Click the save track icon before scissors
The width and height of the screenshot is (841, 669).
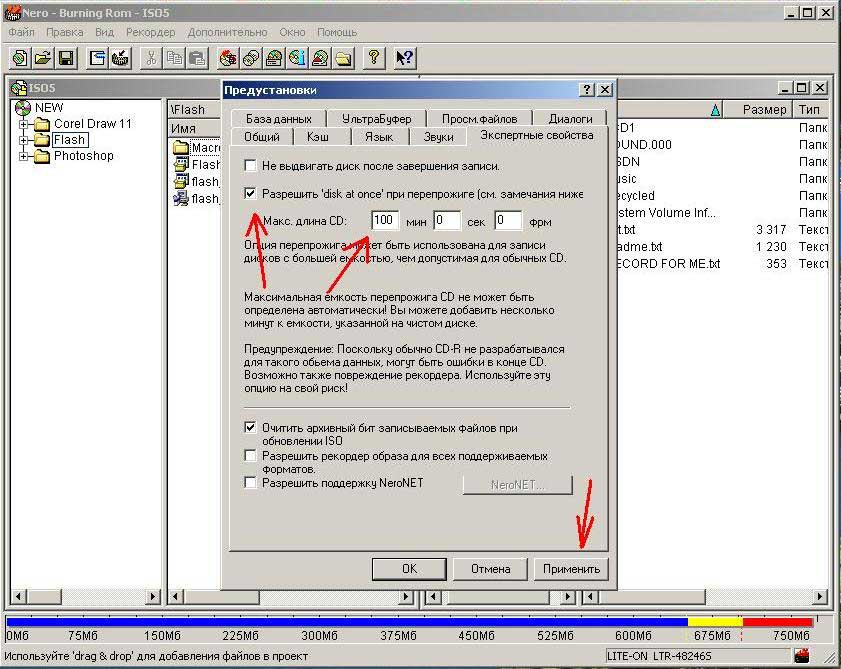(x=120, y=57)
